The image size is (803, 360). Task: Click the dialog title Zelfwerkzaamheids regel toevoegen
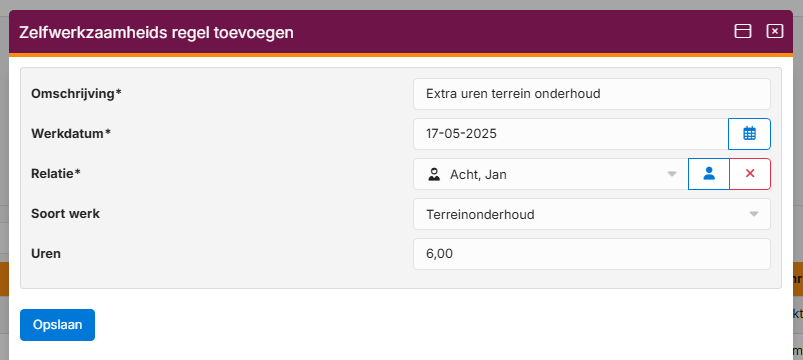(x=156, y=33)
